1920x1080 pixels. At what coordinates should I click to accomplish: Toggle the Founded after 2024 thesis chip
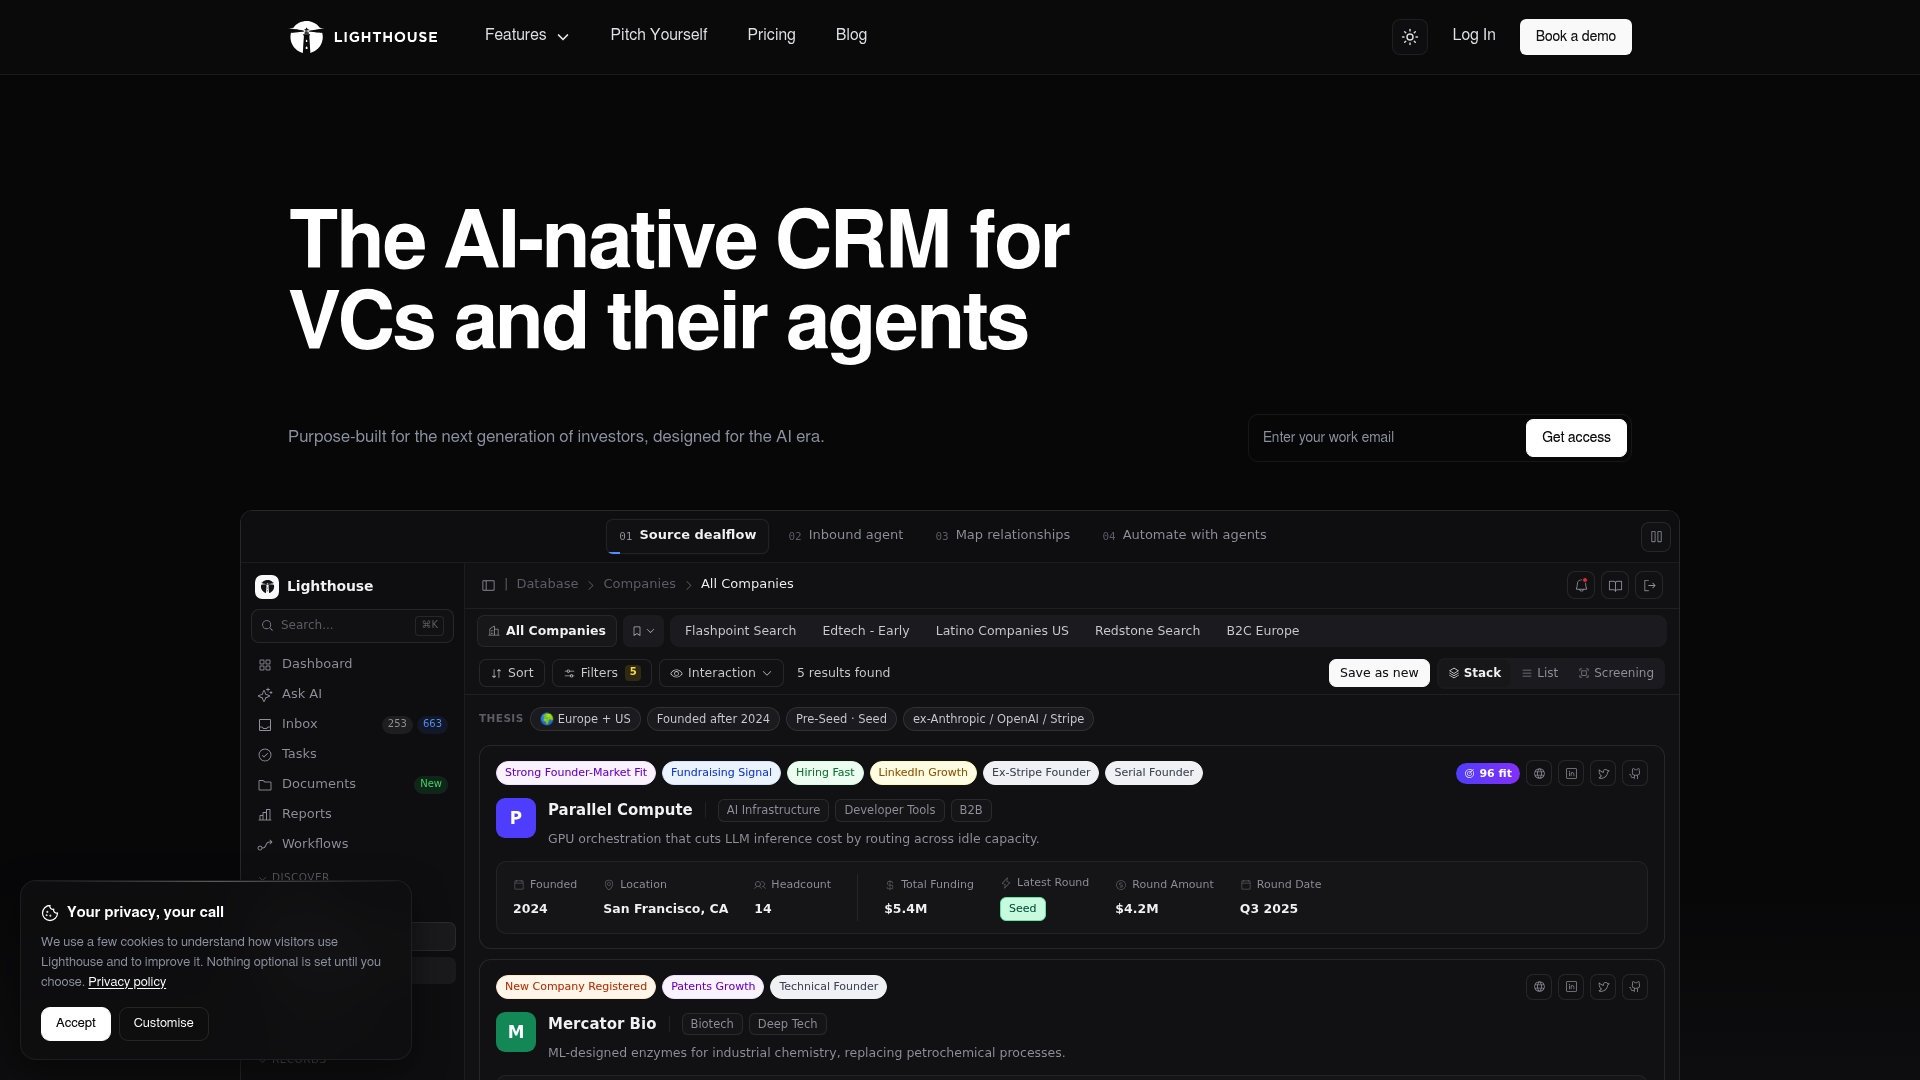point(713,719)
